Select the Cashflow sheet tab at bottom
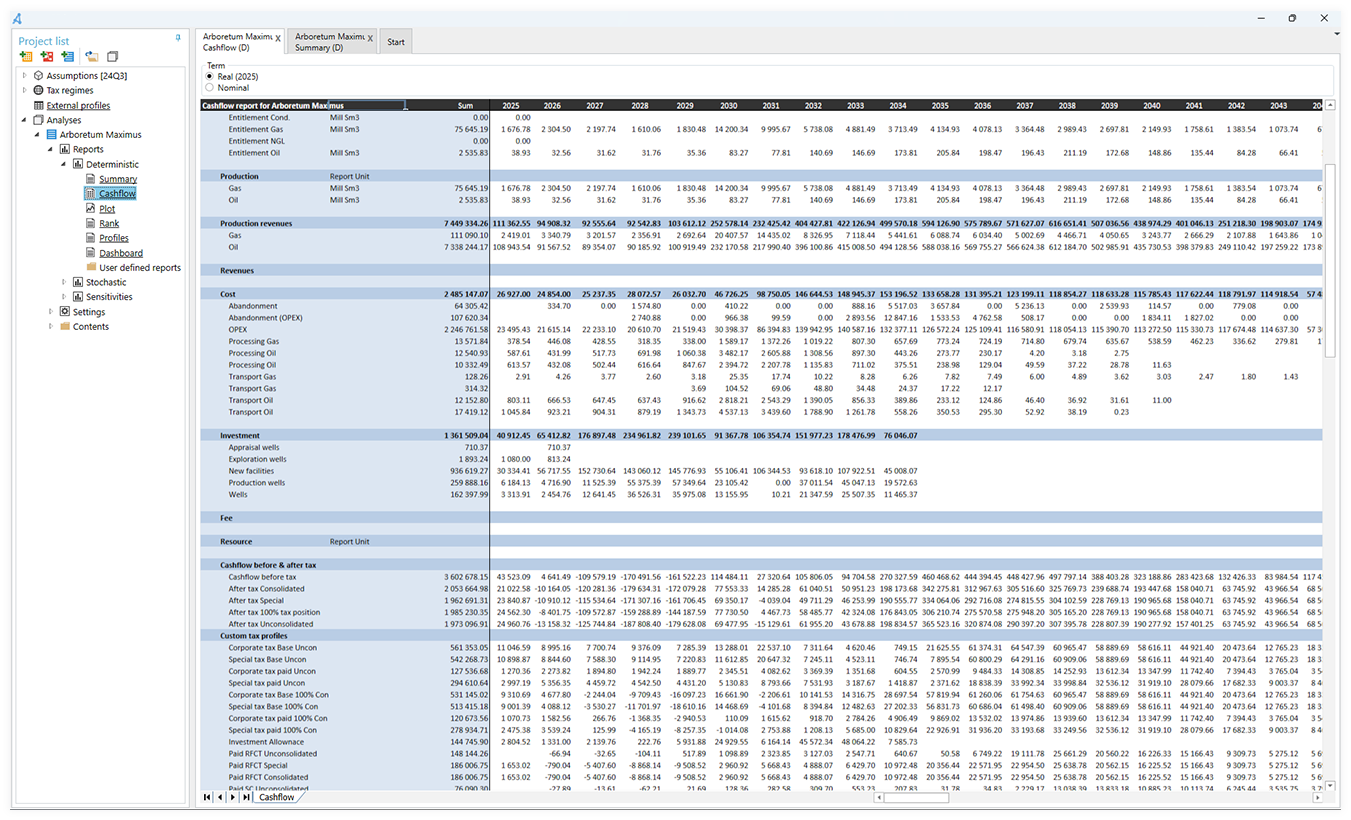 click(277, 797)
